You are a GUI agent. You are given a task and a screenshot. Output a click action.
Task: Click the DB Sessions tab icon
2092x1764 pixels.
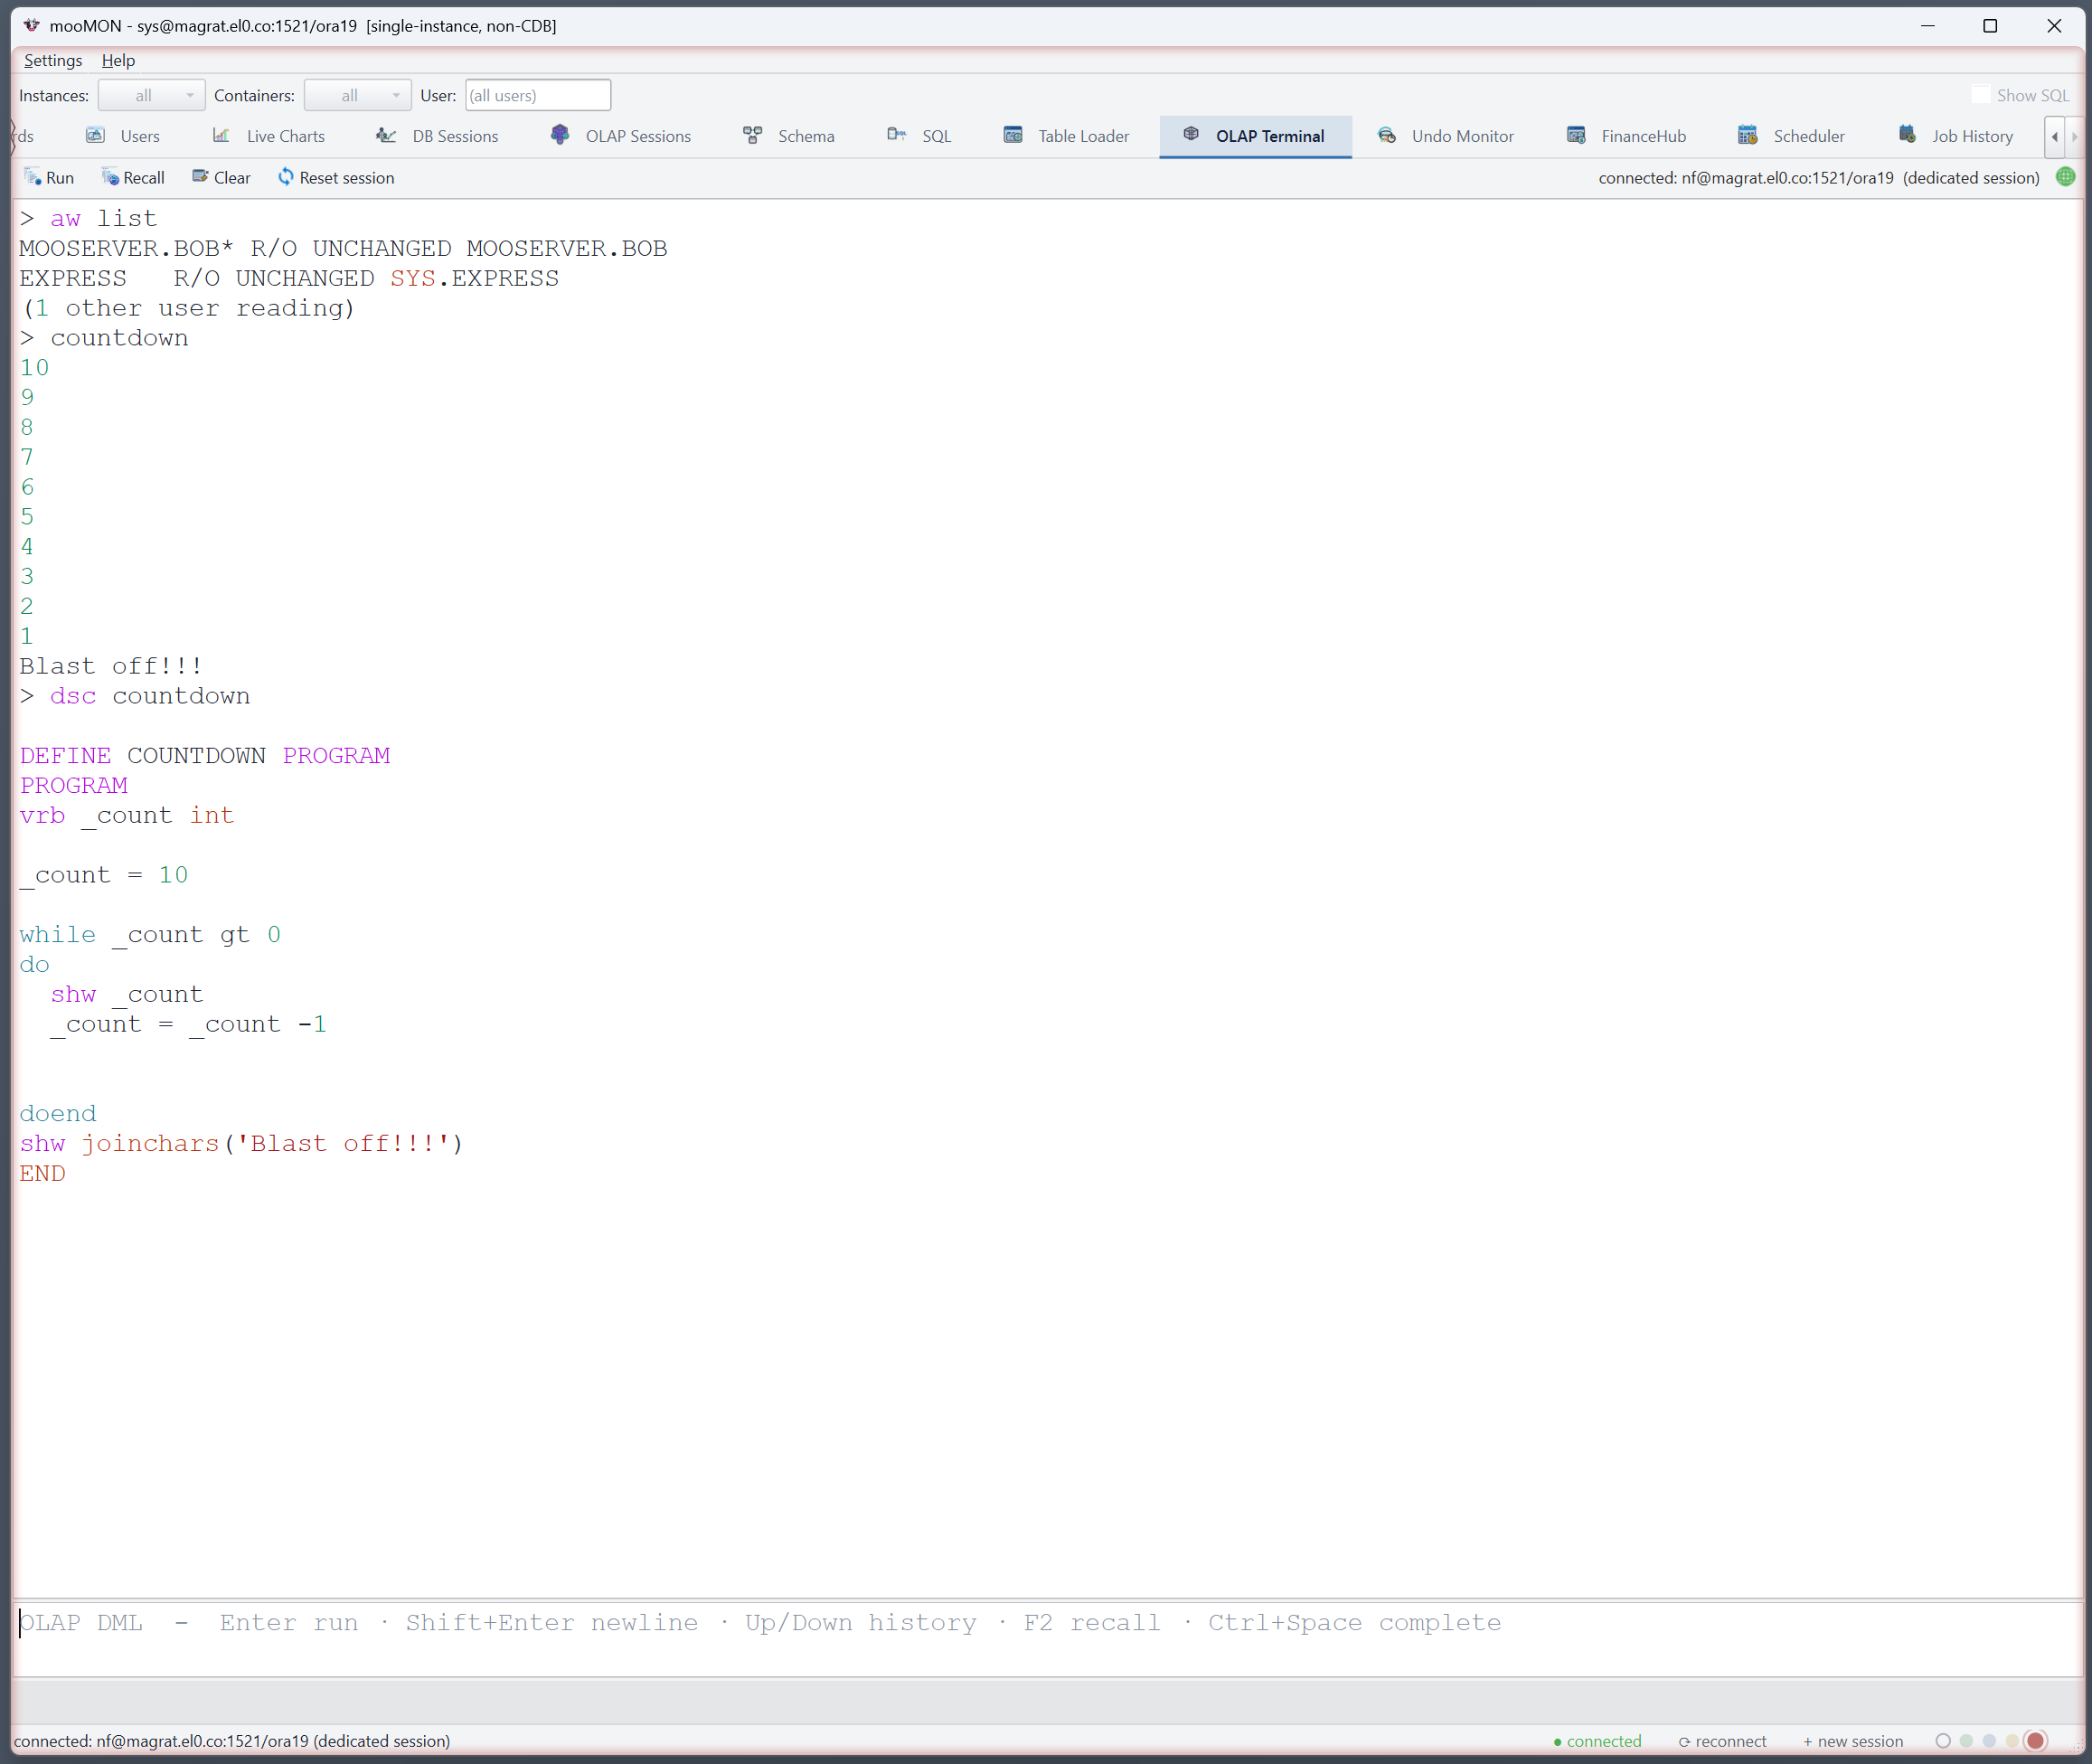[x=386, y=135]
